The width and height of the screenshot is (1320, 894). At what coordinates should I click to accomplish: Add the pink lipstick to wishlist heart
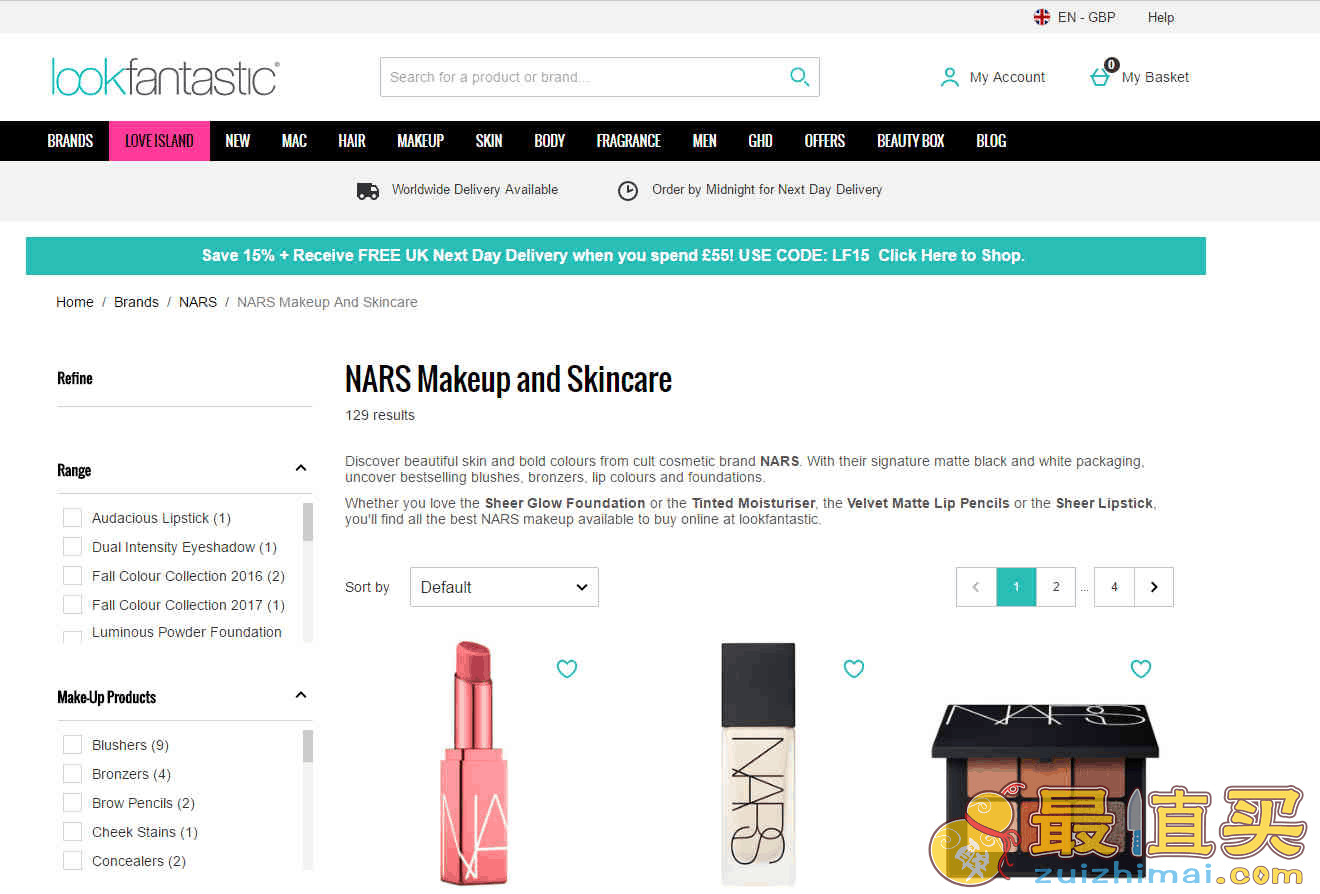[x=567, y=668]
